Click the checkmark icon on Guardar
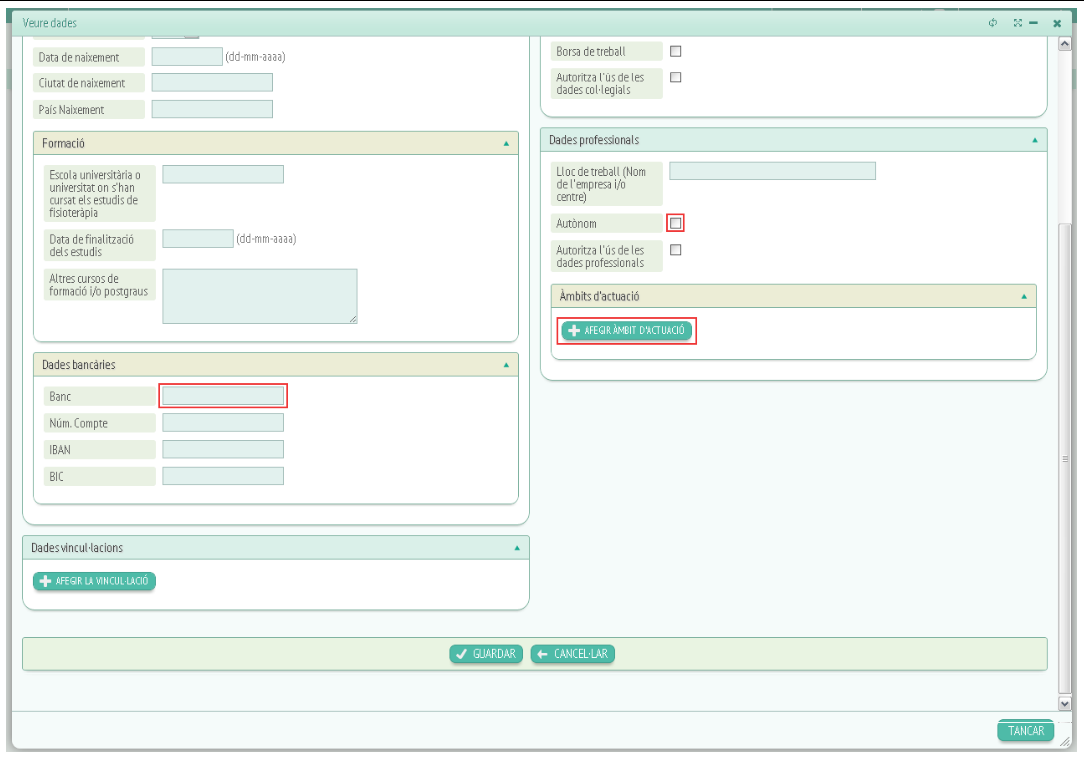 [461, 654]
